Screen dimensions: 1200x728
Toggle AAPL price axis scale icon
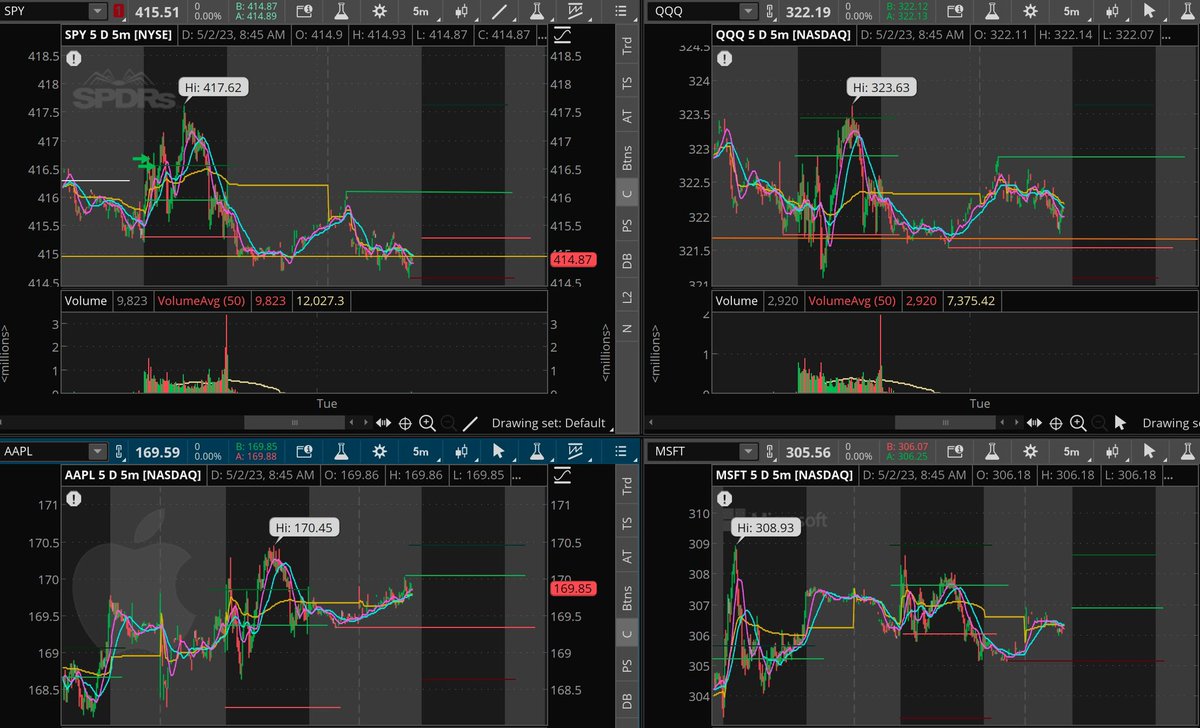[562, 474]
